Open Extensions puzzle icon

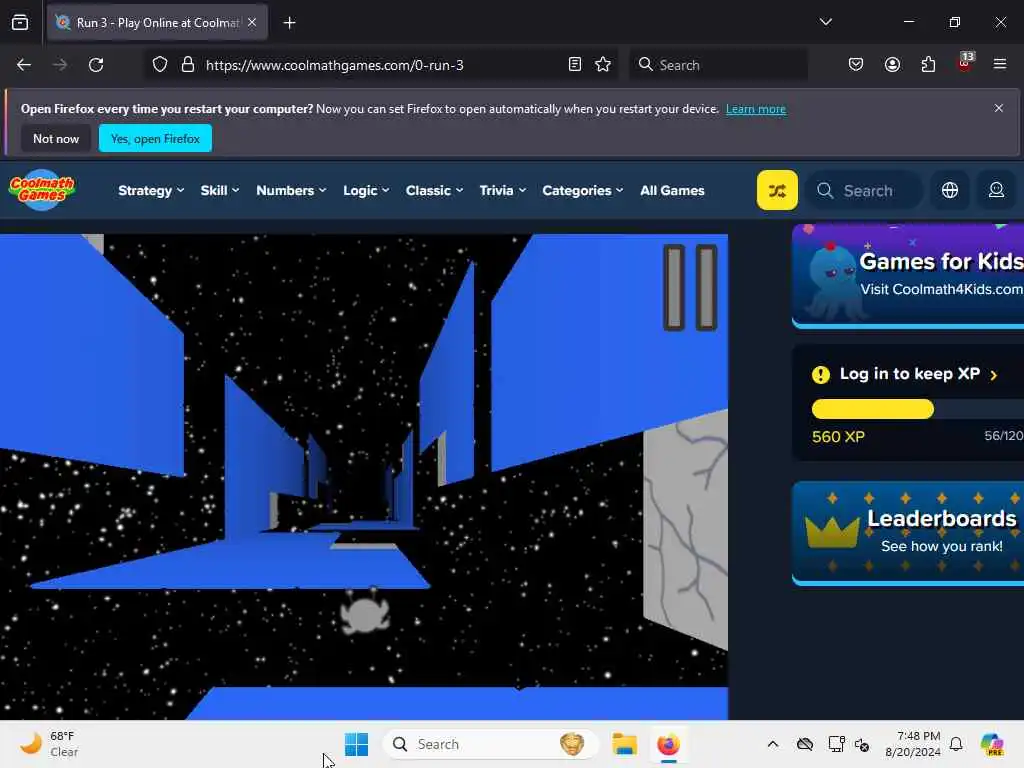pos(928,65)
